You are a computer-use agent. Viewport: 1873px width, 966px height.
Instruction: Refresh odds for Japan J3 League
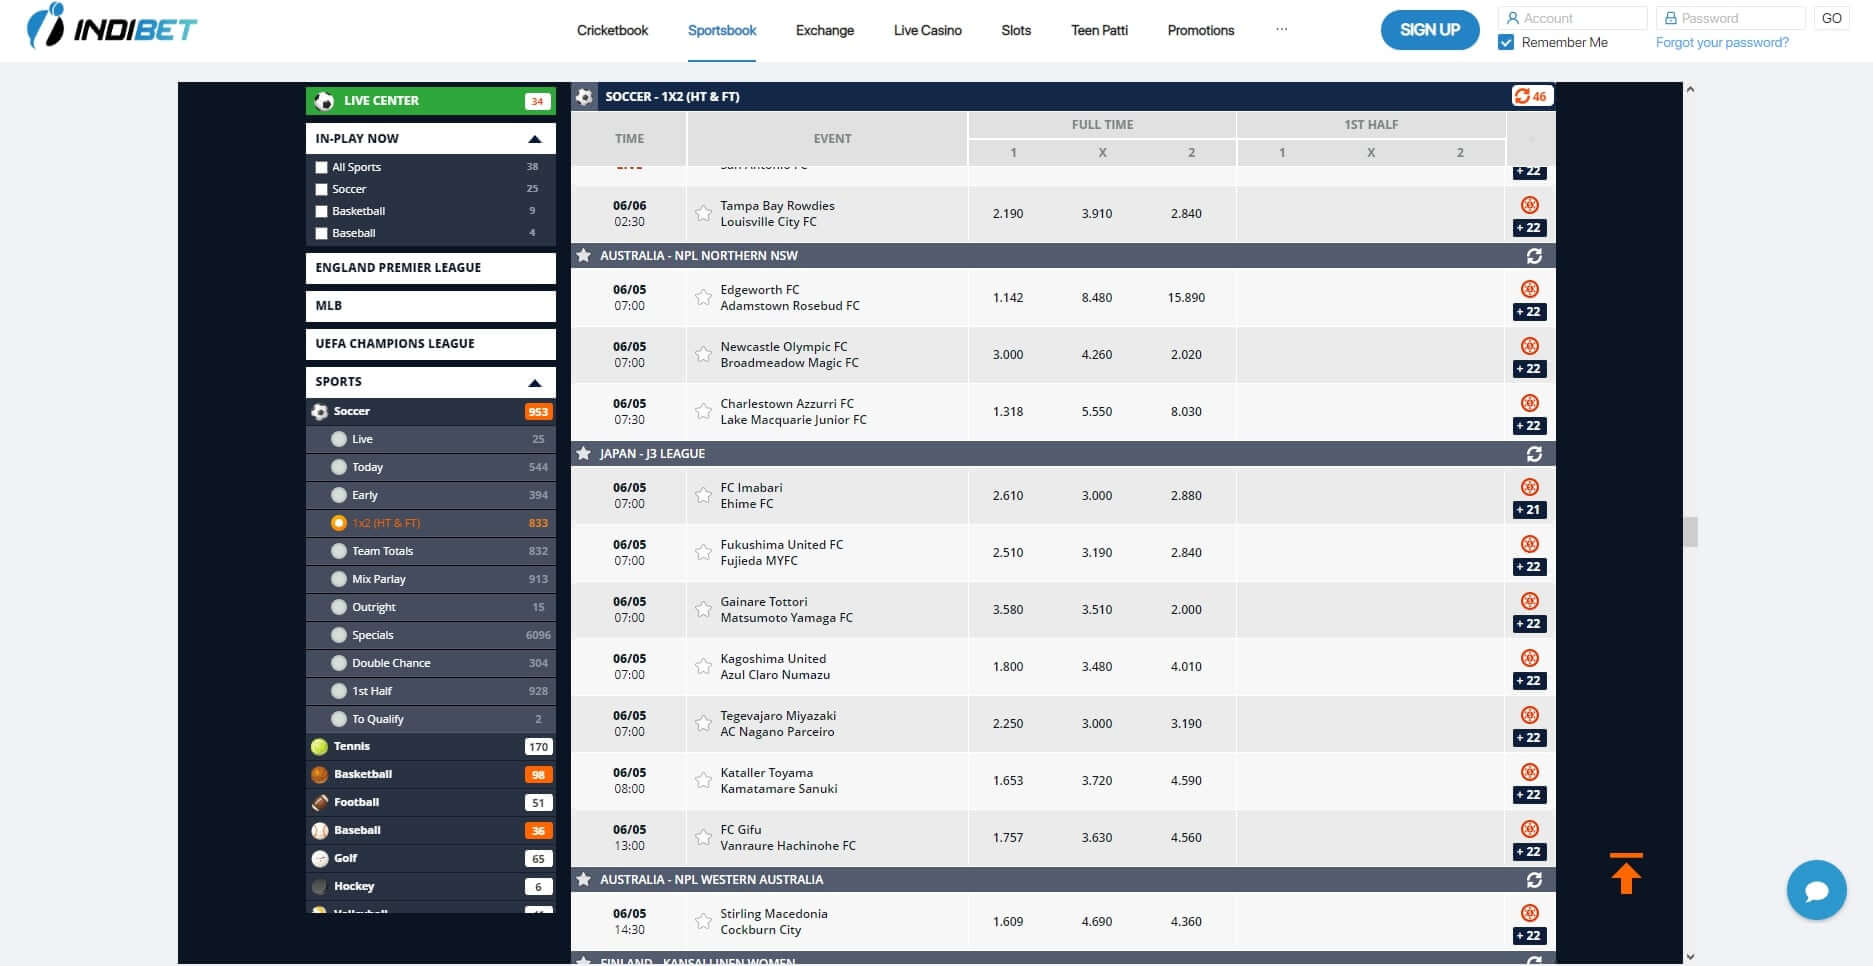point(1535,453)
